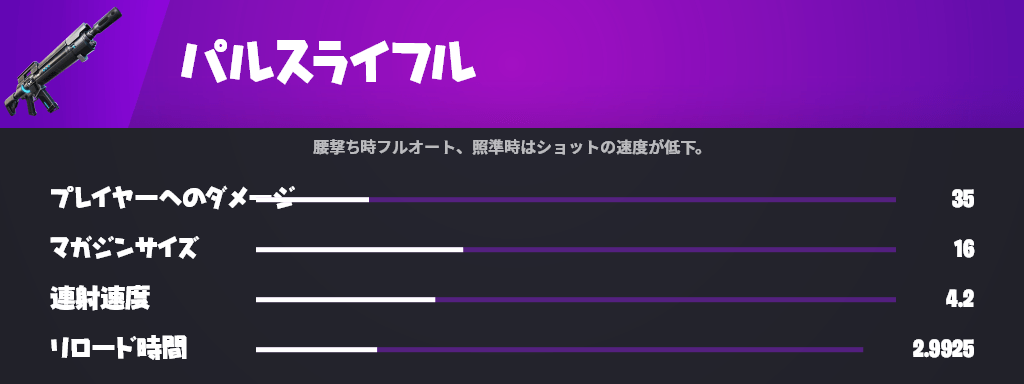Viewport: 1024px width, 384px height.
Task: Click the fire rate value 4.2
Action: tap(960, 300)
